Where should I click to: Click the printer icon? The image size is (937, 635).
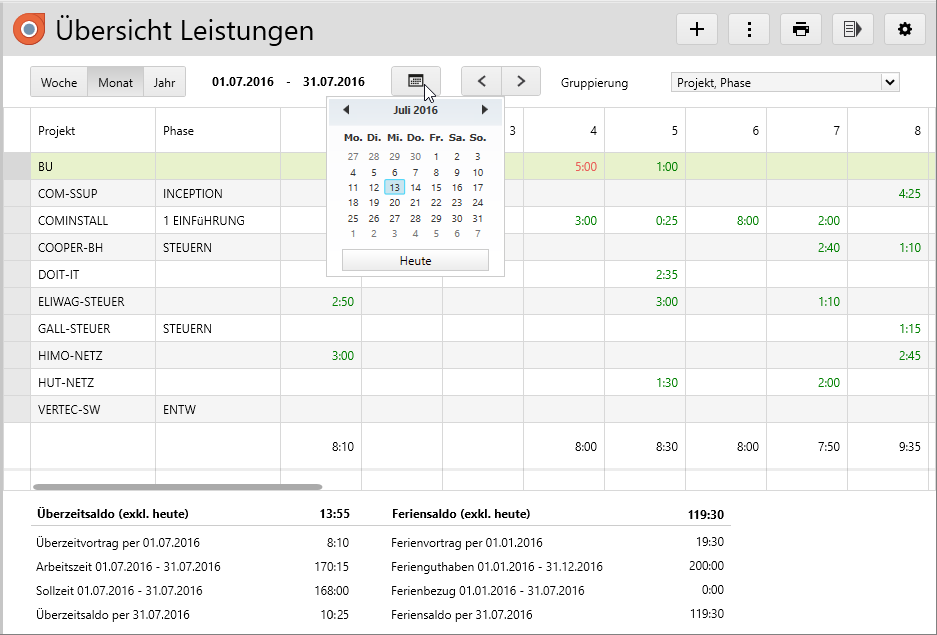pyautogui.click(x=801, y=29)
